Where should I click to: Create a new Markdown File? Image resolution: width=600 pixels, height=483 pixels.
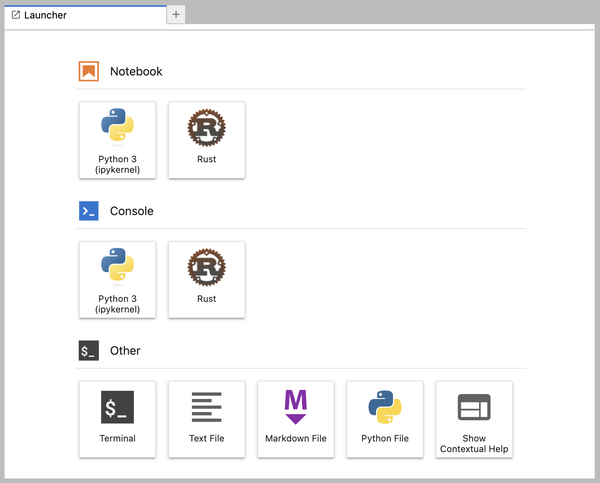[x=296, y=419]
